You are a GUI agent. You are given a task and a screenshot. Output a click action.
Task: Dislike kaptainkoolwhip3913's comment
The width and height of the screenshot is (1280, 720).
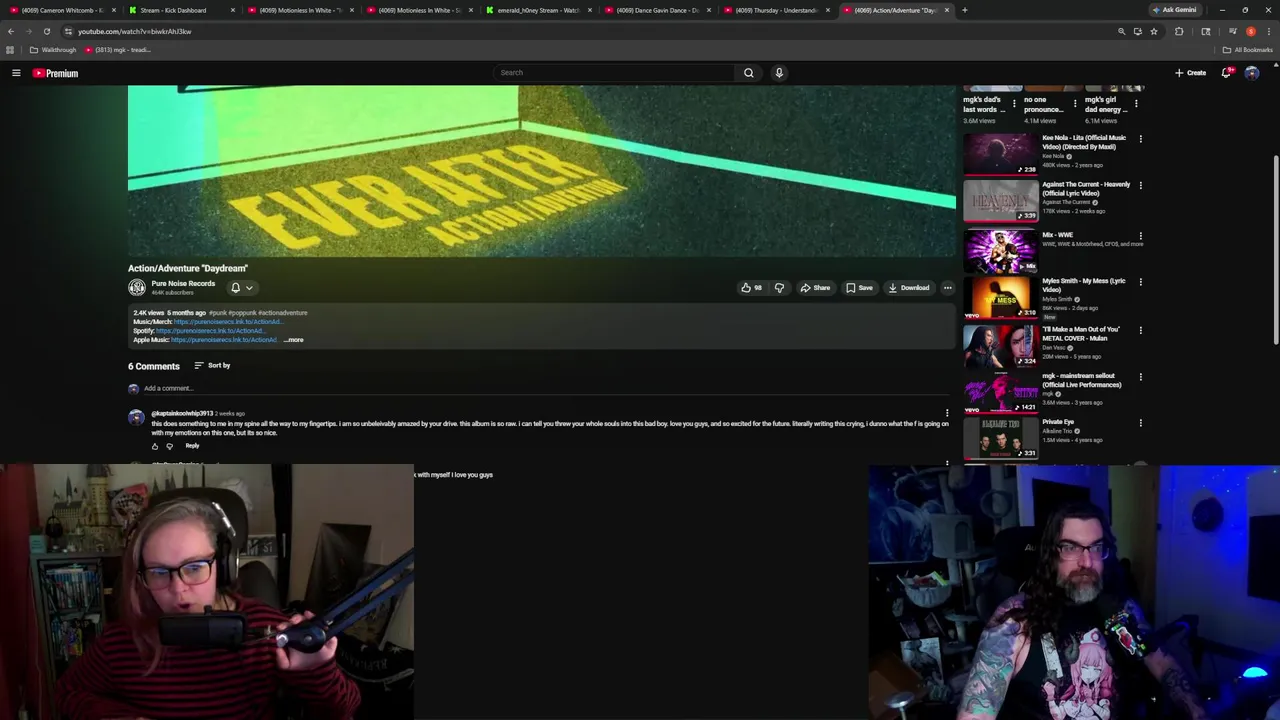pos(170,446)
